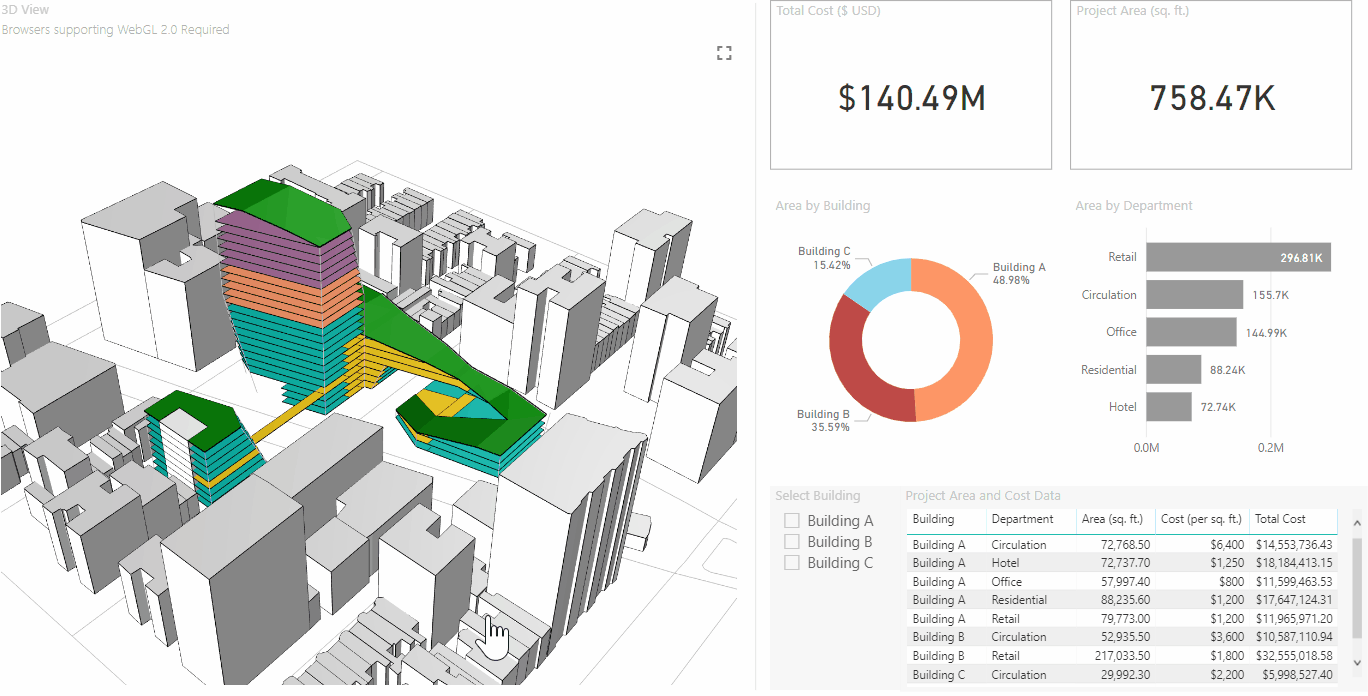Select the Retail bar in department chart

click(x=1238, y=257)
